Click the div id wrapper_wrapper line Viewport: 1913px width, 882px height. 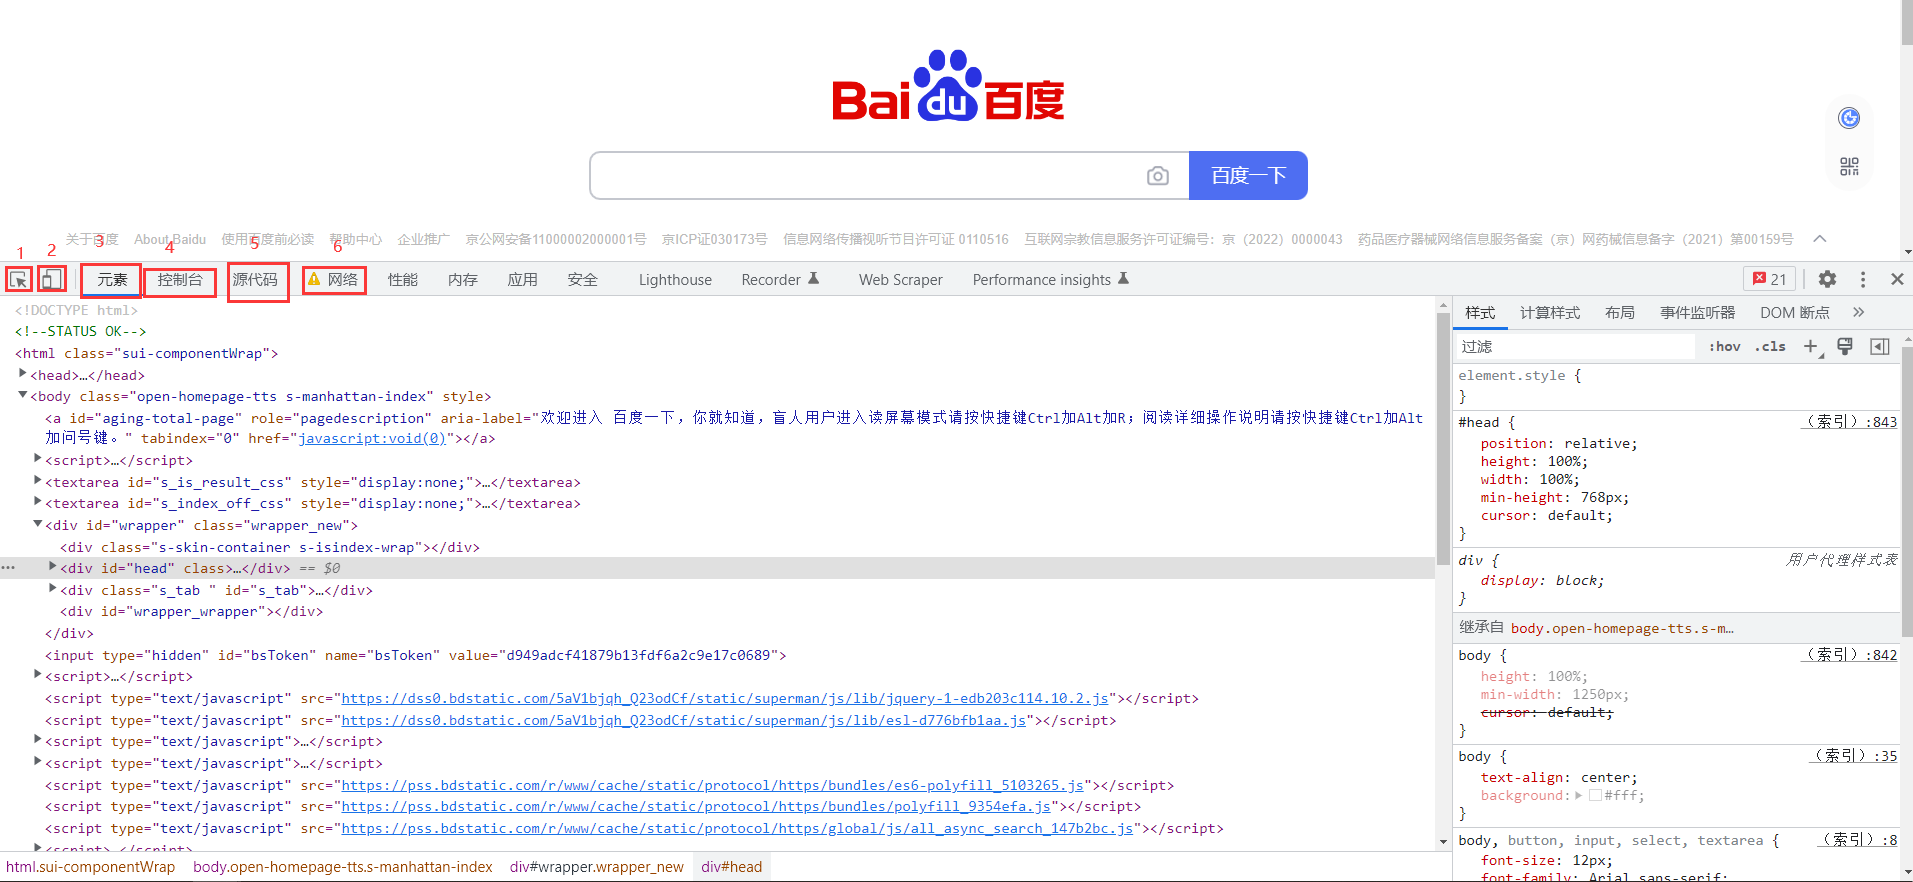tap(192, 611)
